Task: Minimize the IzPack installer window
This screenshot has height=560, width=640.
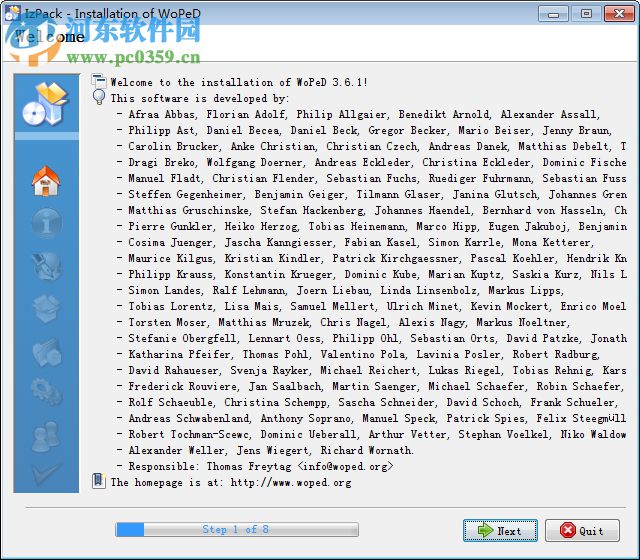Action: (553, 13)
